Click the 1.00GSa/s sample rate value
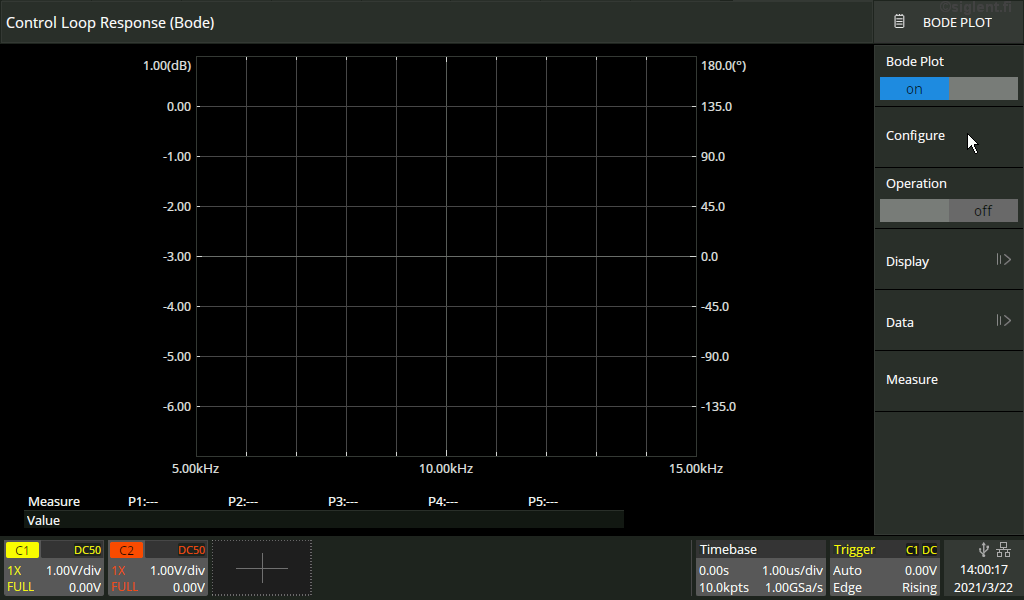Screen dimensions: 1024x600 tap(793, 588)
